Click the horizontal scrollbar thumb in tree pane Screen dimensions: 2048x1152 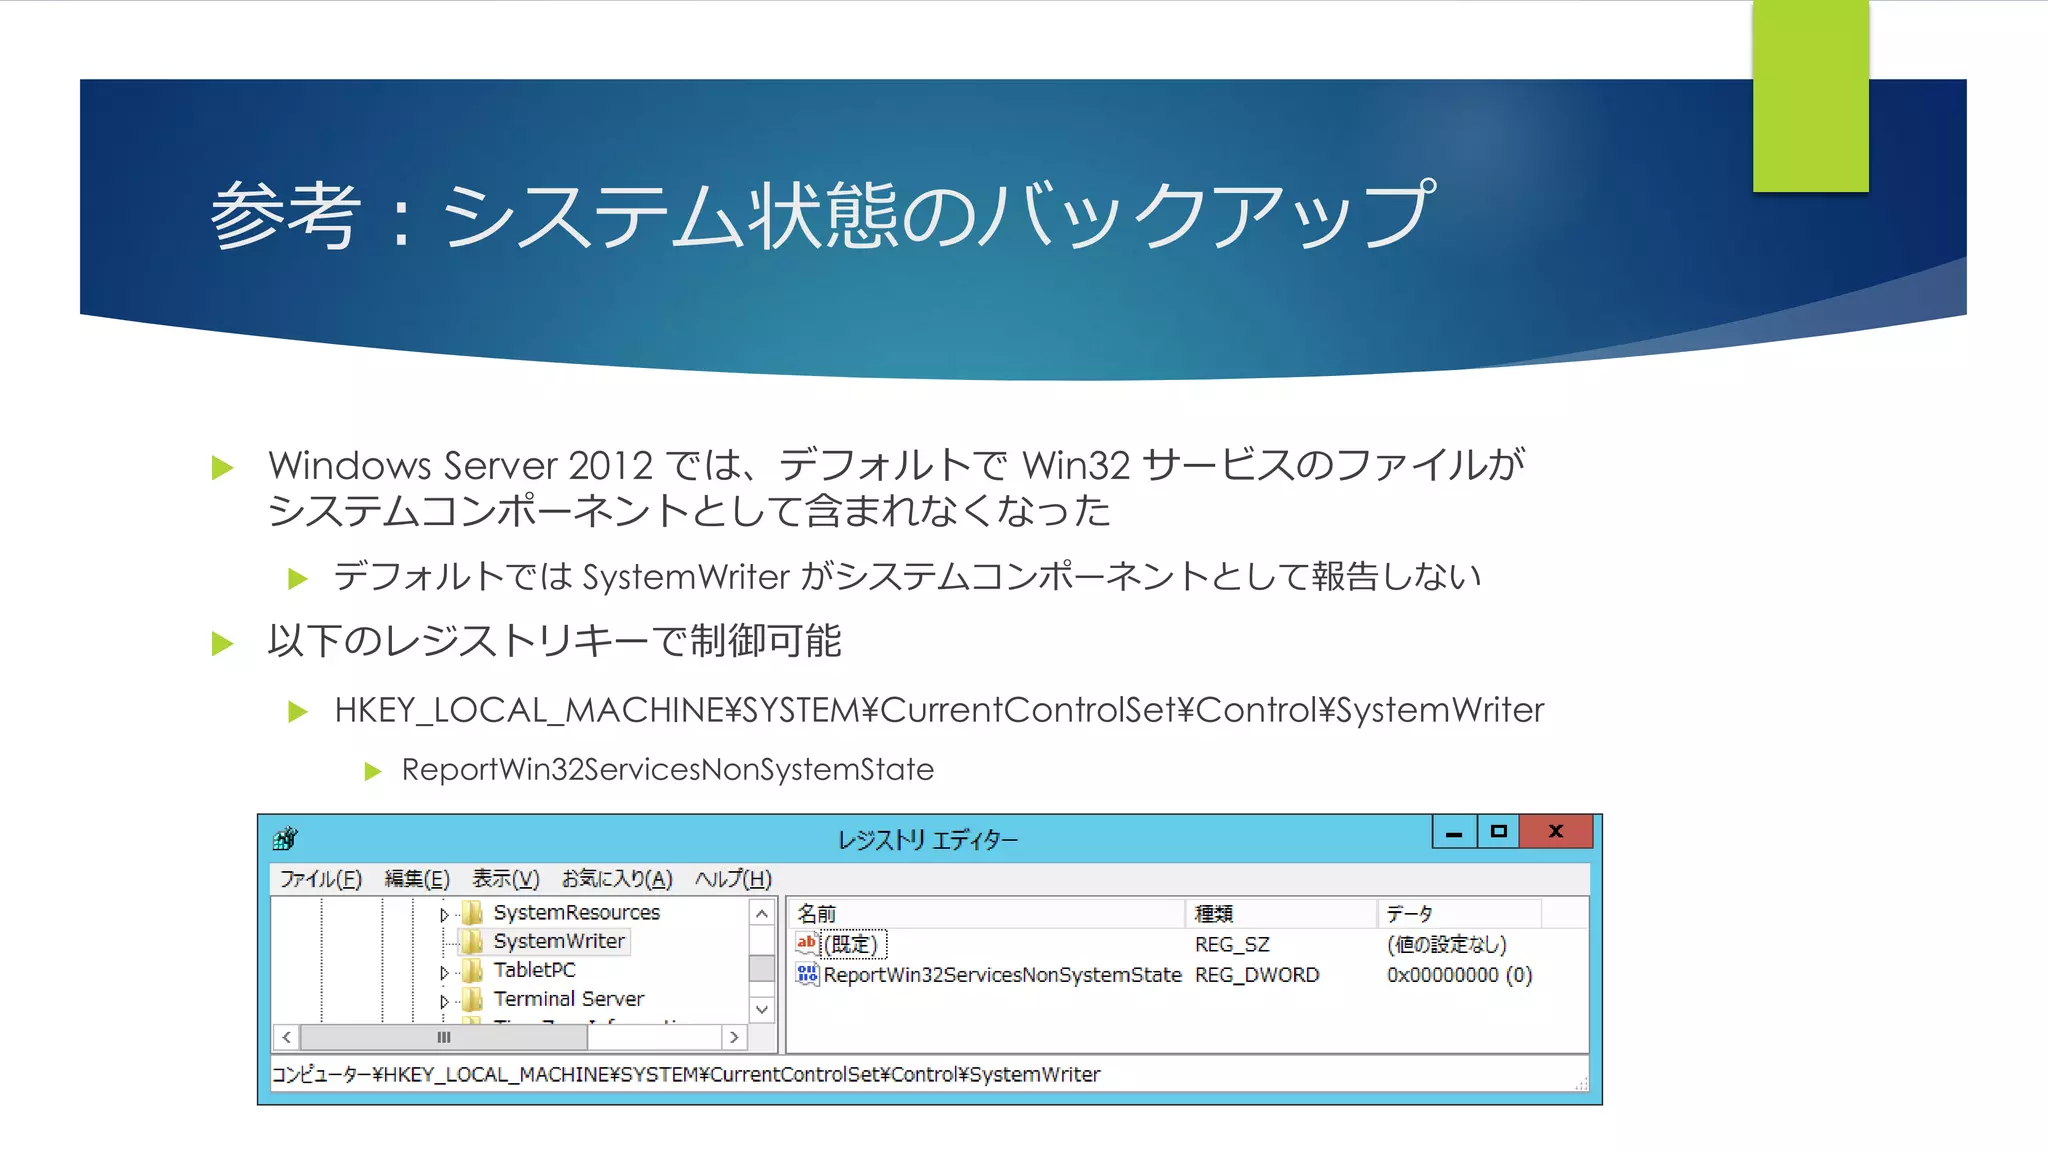(444, 1038)
